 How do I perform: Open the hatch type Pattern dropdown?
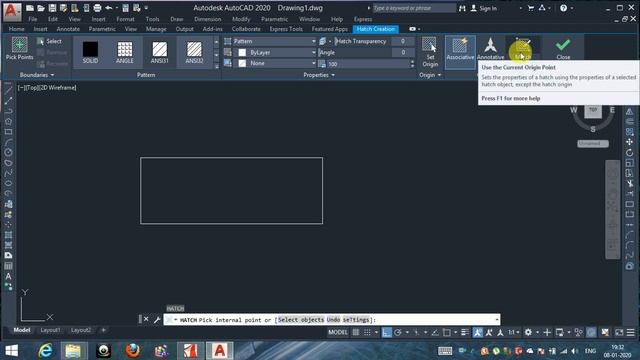click(274, 41)
